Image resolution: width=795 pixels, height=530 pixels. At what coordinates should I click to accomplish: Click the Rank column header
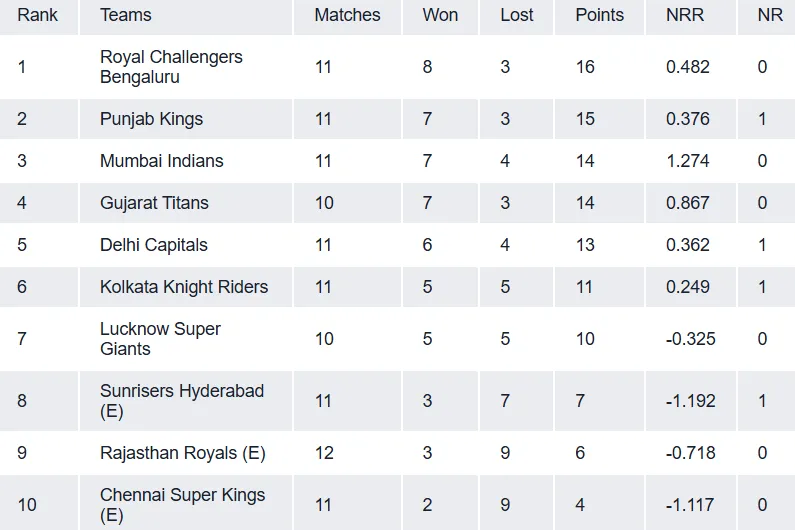point(38,15)
